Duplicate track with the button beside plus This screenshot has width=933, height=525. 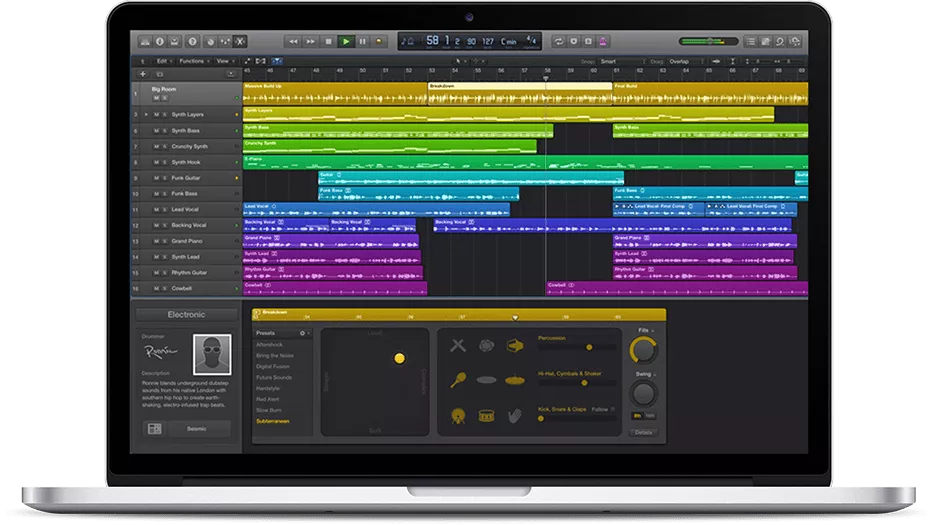pos(159,74)
